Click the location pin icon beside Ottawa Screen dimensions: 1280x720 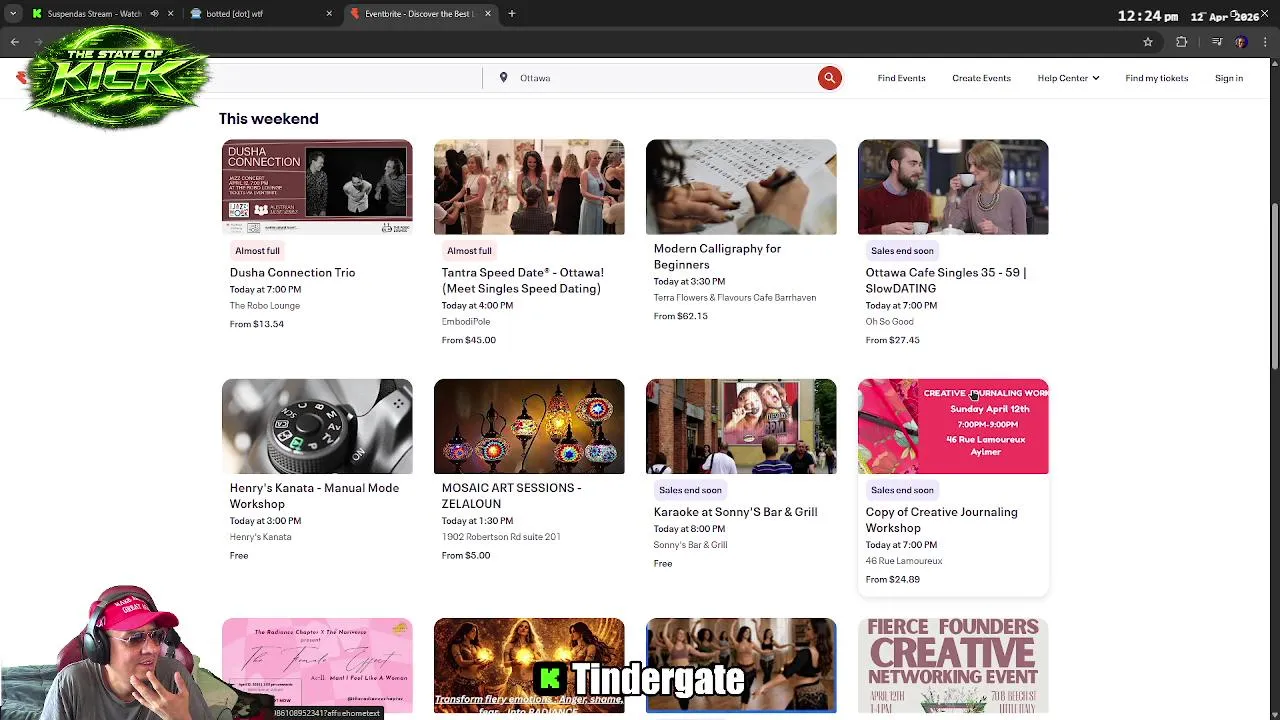tap(503, 78)
